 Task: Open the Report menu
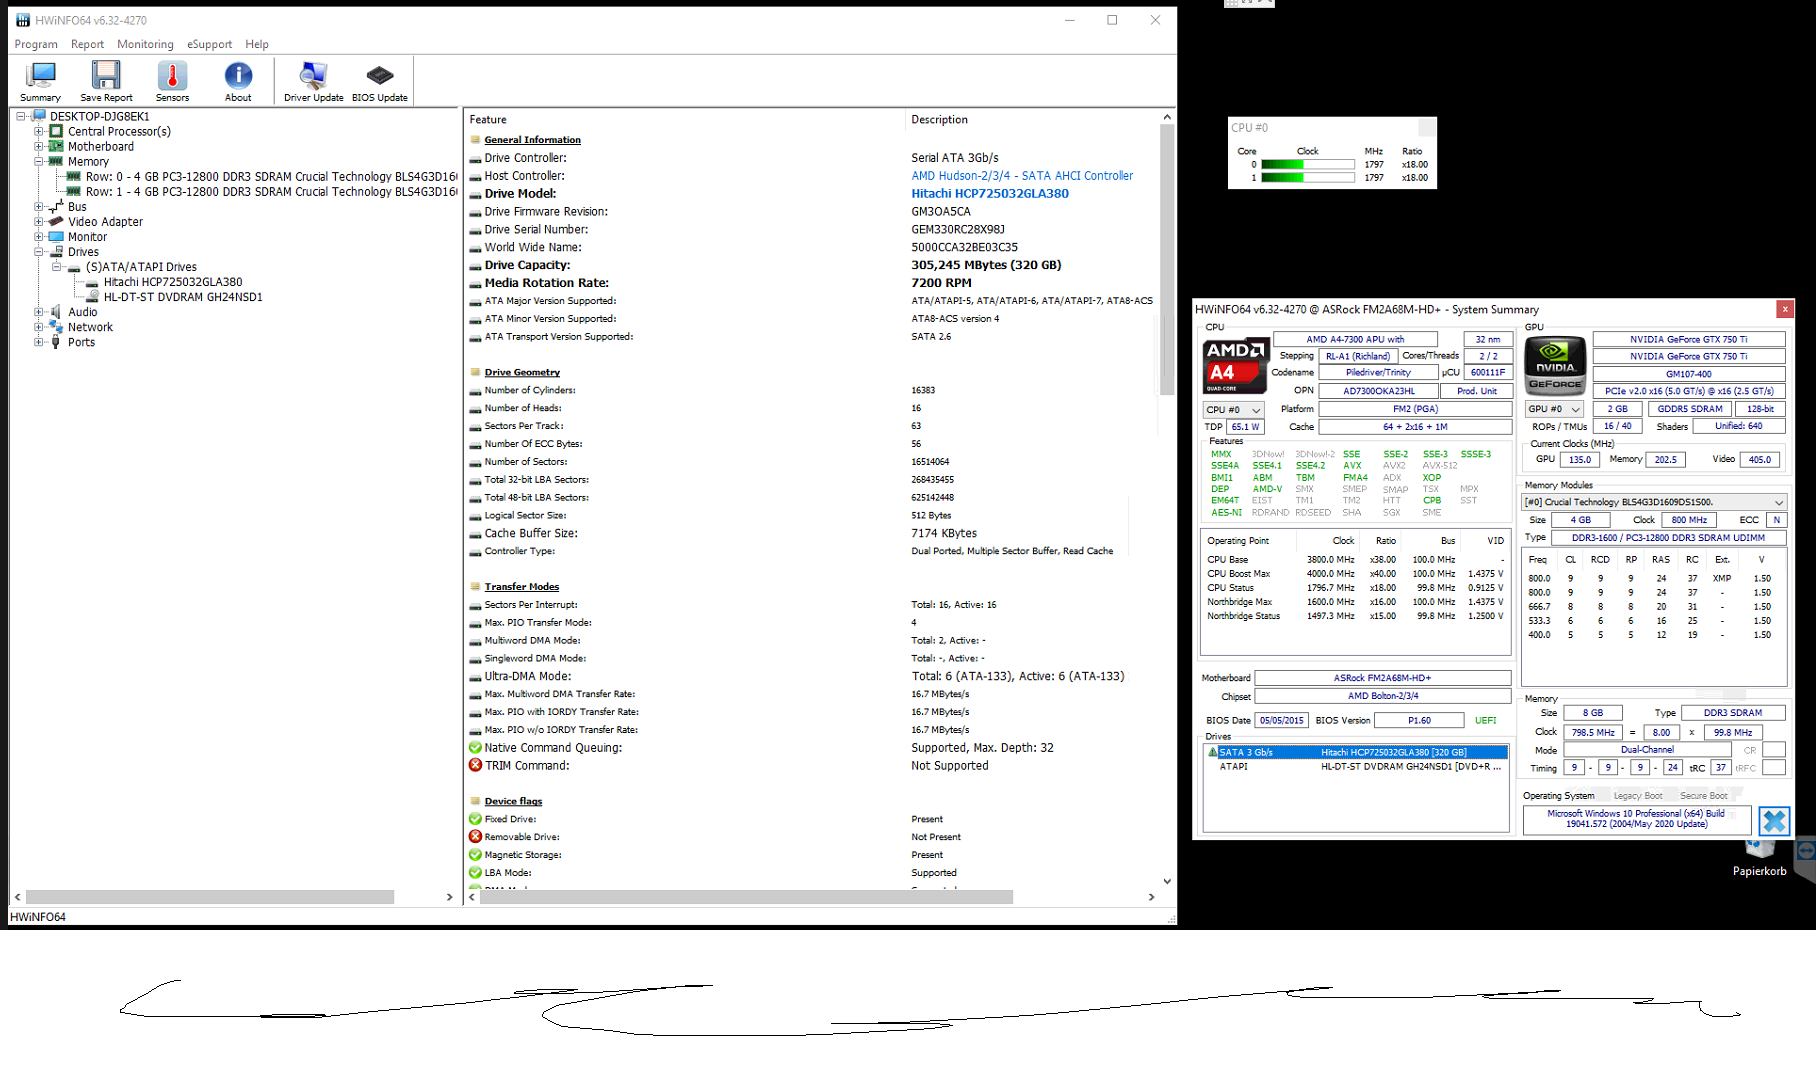point(87,44)
